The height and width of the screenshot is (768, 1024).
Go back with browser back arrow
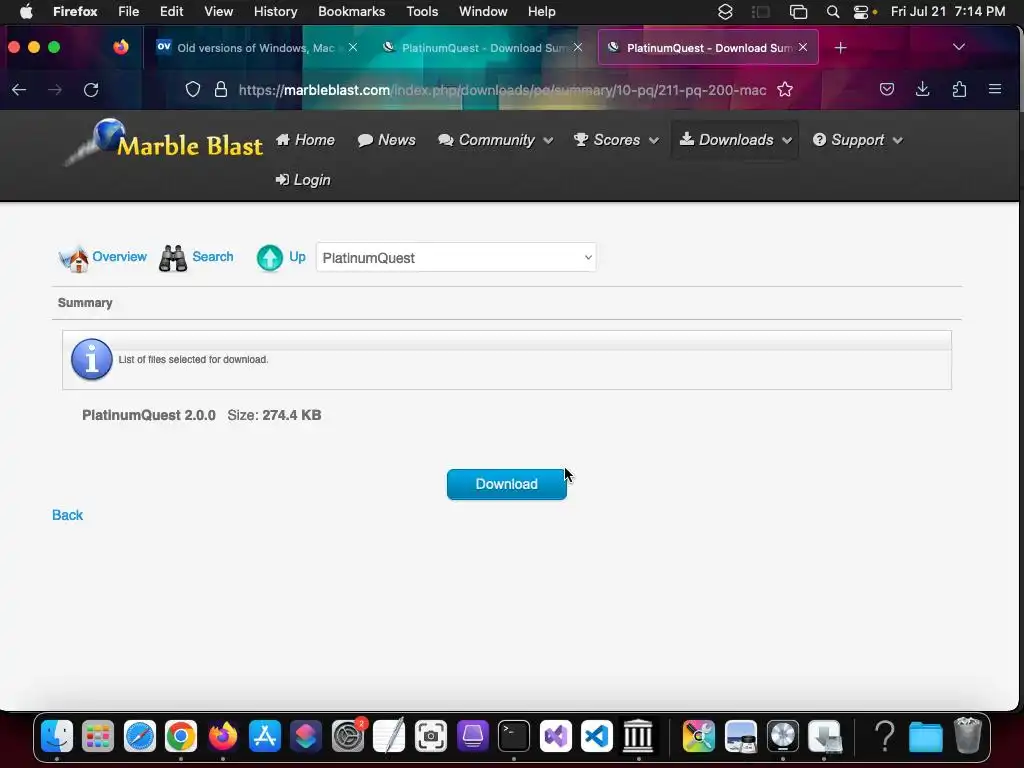click(x=19, y=89)
